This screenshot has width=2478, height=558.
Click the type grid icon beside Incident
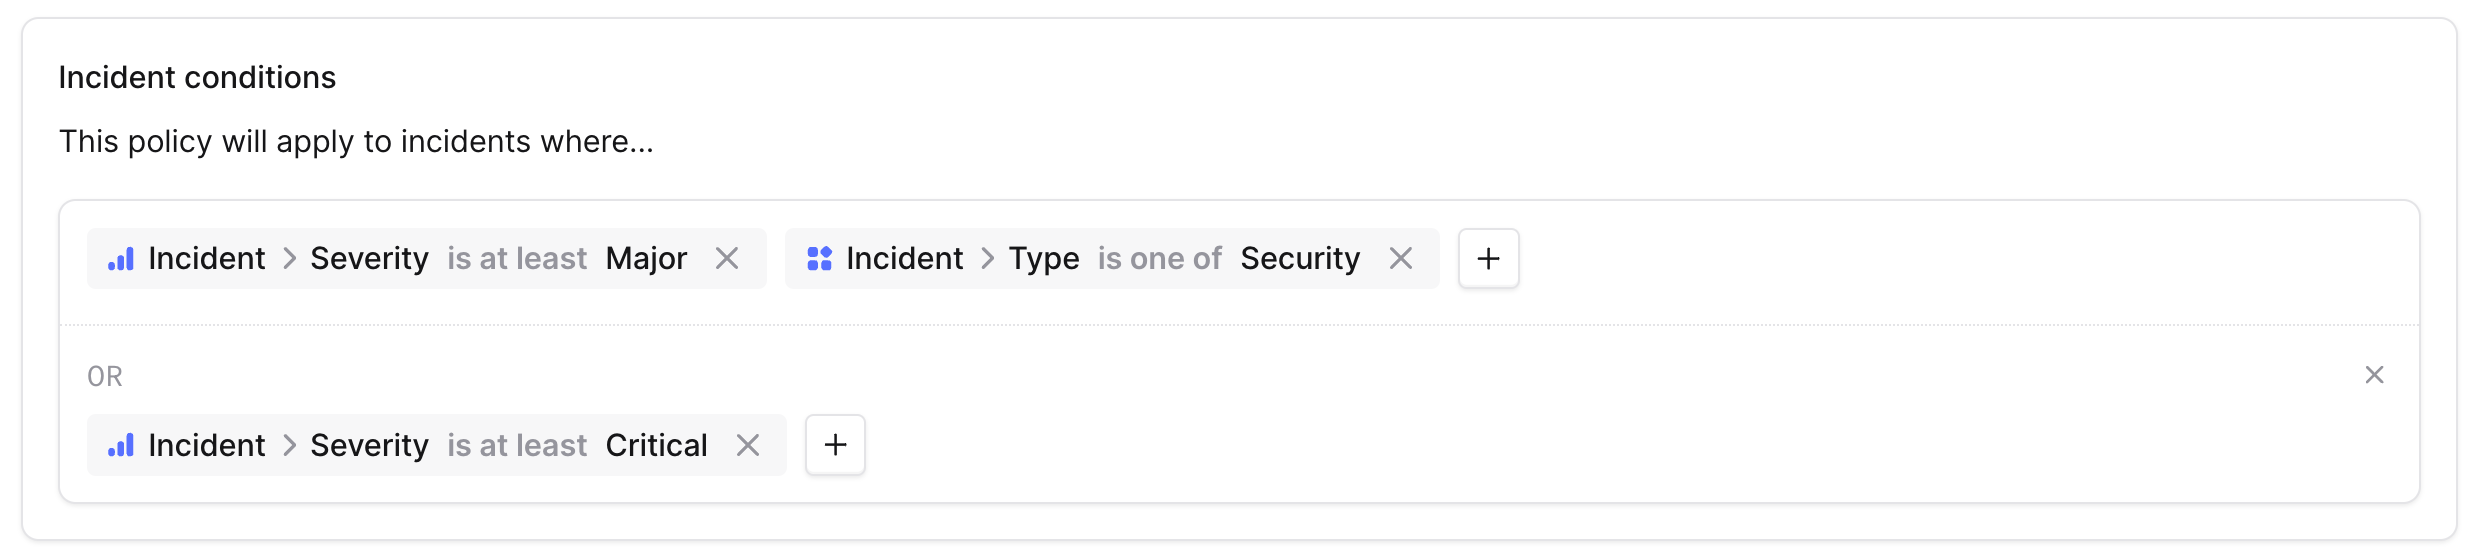(x=820, y=259)
